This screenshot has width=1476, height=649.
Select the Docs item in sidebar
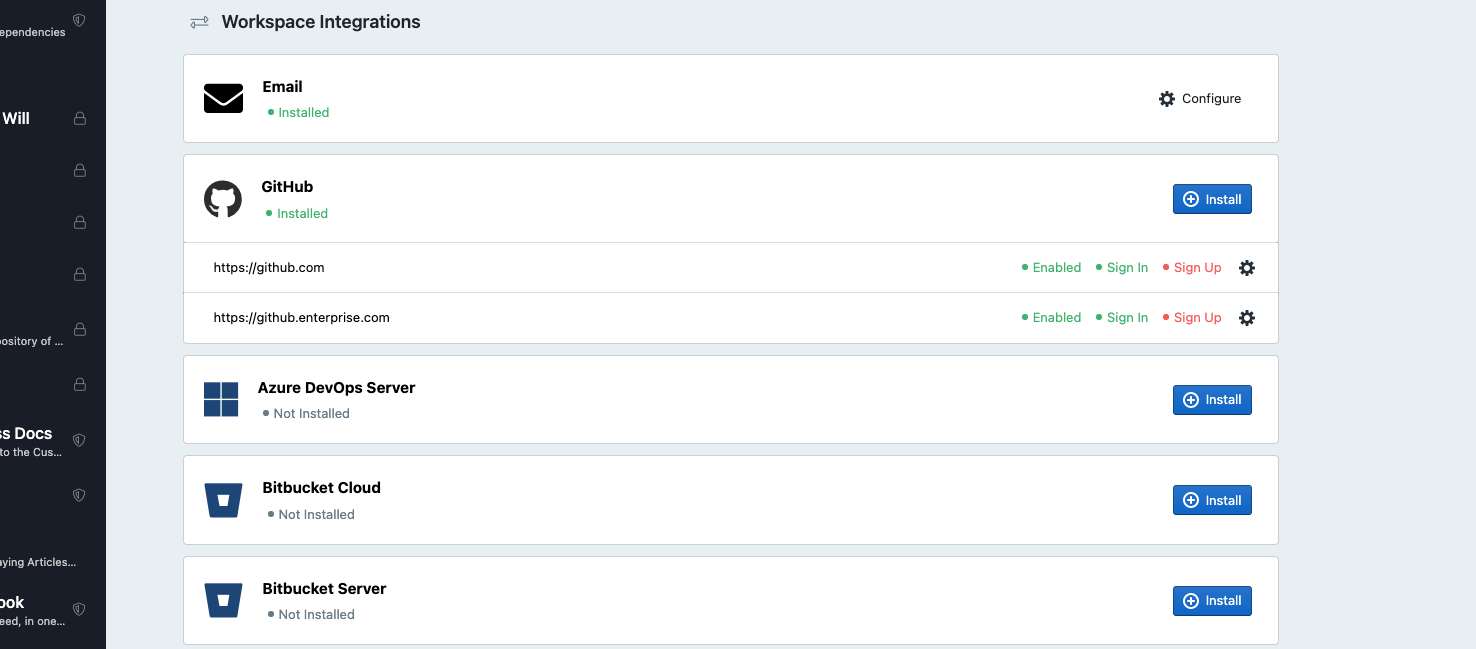pyautogui.click(x=25, y=433)
